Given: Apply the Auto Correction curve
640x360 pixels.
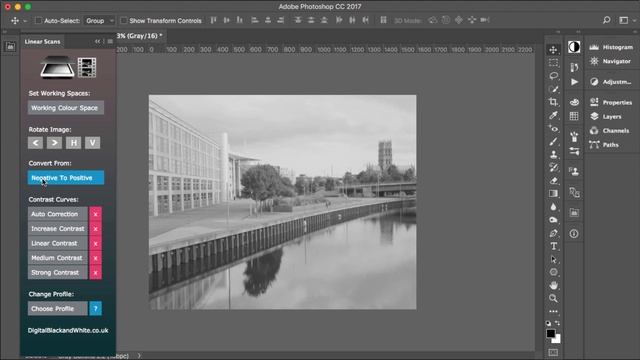Looking at the screenshot, I should coord(58,214).
